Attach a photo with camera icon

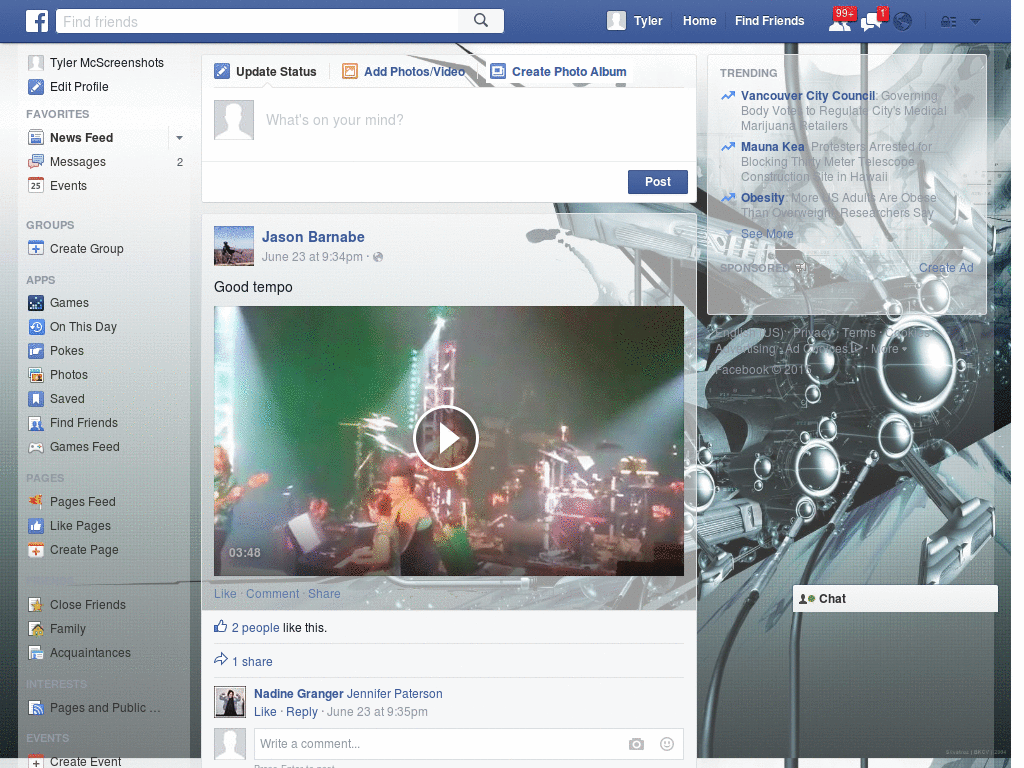point(636,744)
